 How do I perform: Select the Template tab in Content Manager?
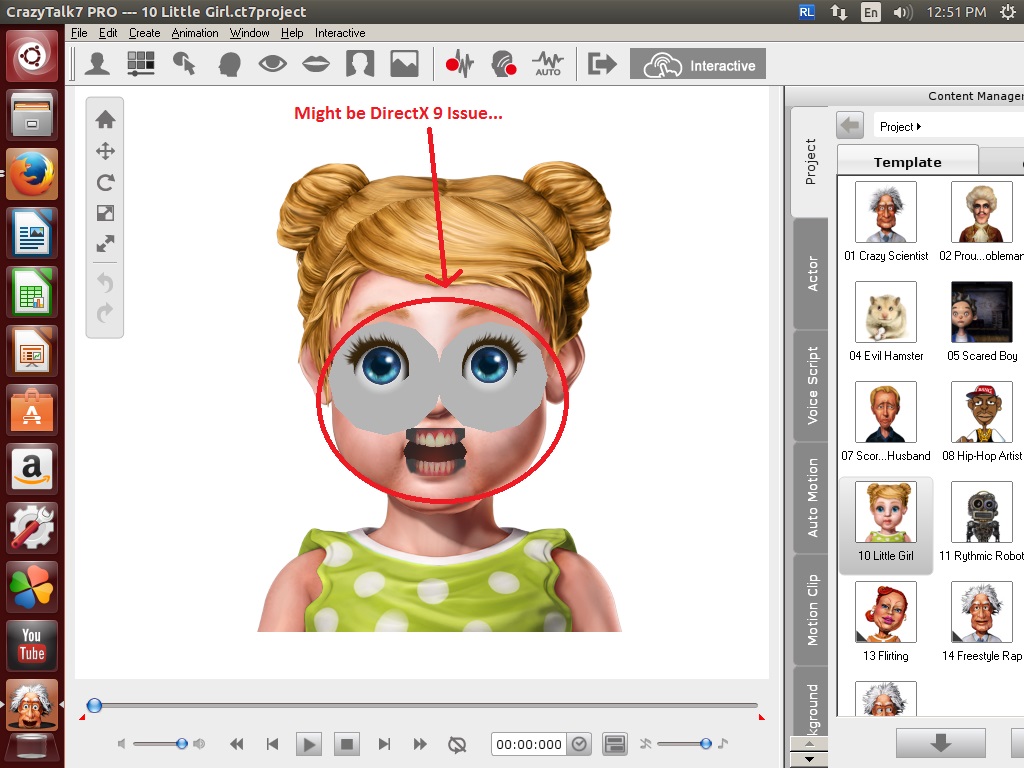[908, 161]
